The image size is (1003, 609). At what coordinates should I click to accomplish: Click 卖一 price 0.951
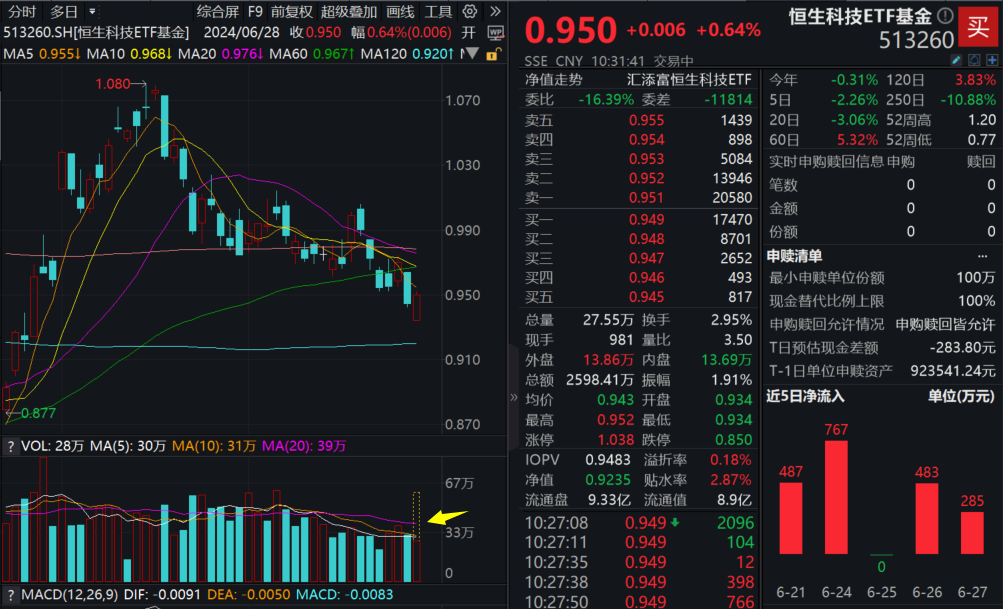(646, 198)
